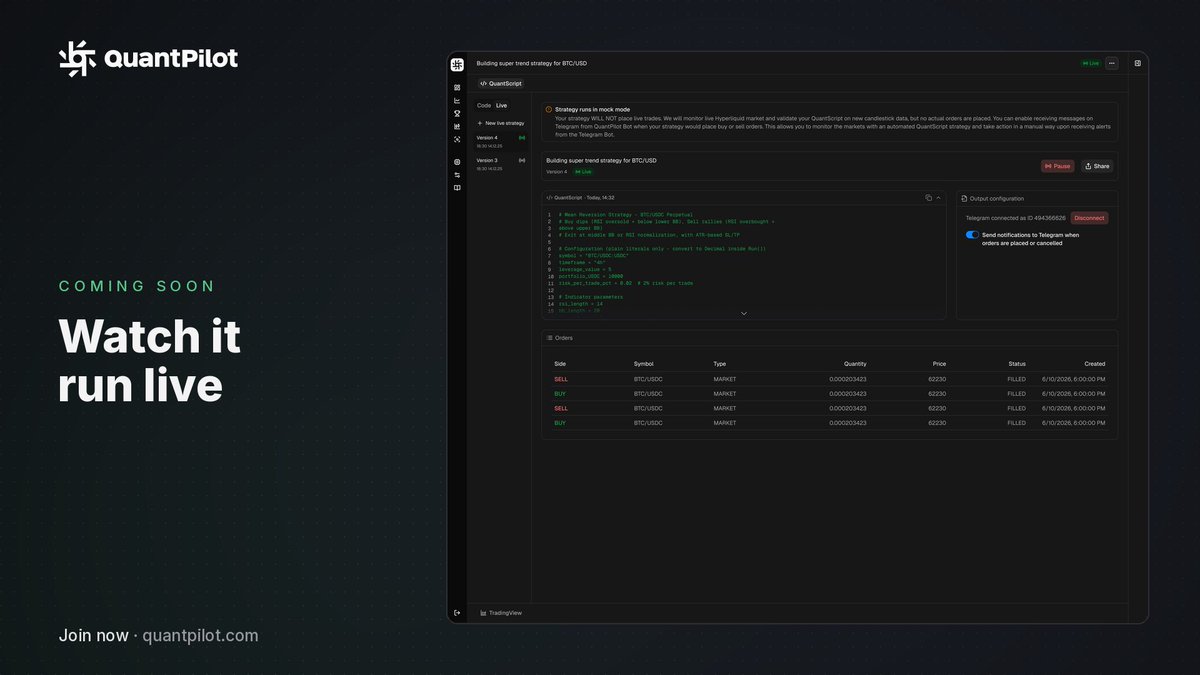Image resolution: width=1200 pixels, height=675 pixels.
Task: Open the line chart icon in sidebar
Action: click(457, 100)
